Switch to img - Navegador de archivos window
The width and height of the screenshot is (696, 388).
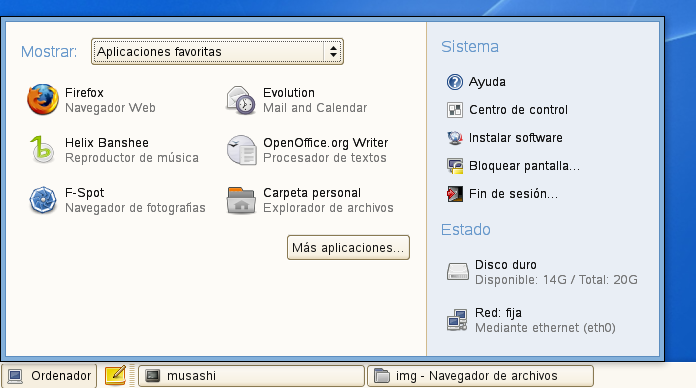point(481,376)
